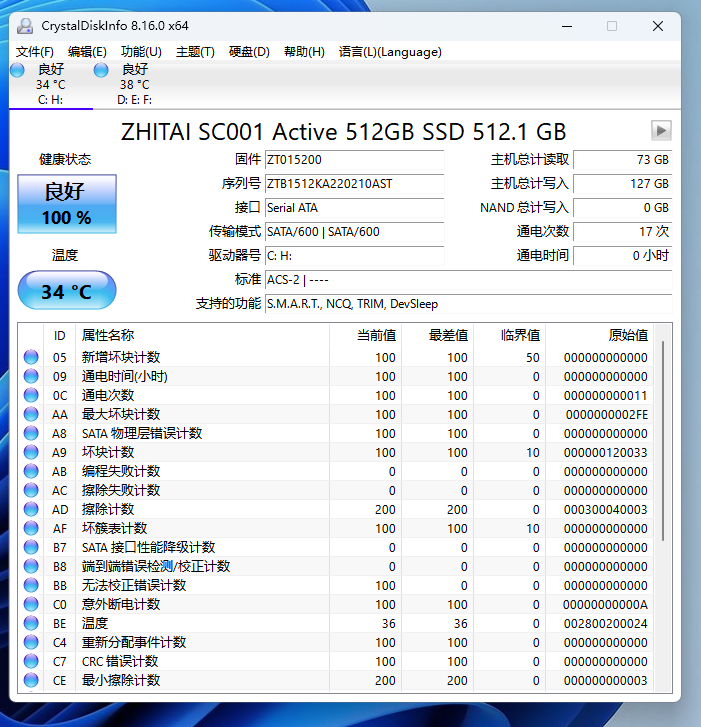The image size is (701, 727).
Task: Click the 新增坏块计数 attribute name
Action: pyautogui.click(x=121, y=357)
